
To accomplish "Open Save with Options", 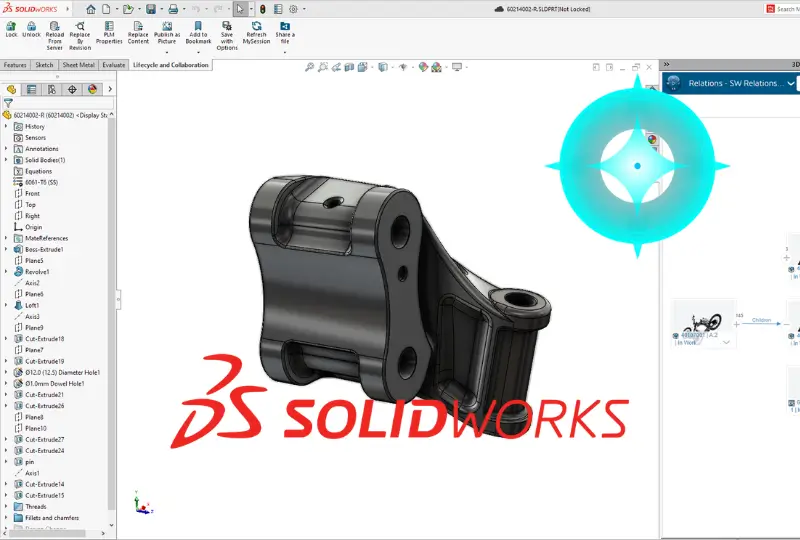I will 227,36.
